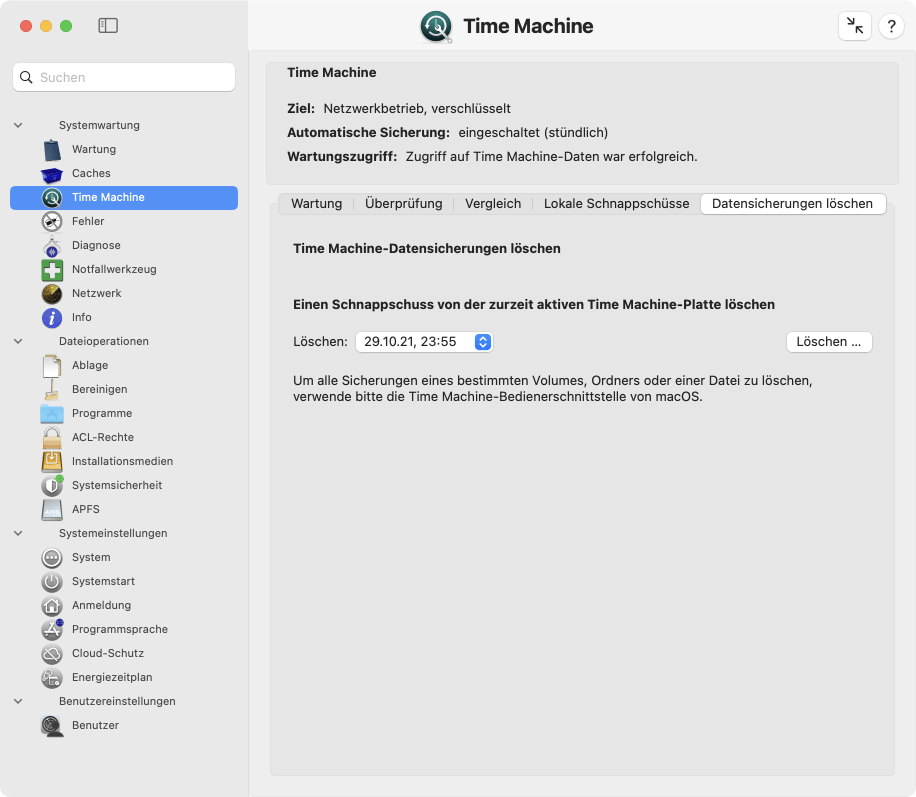Click the Netzwerk globe icon
The image size is (916, 797).
pos(52,293)
